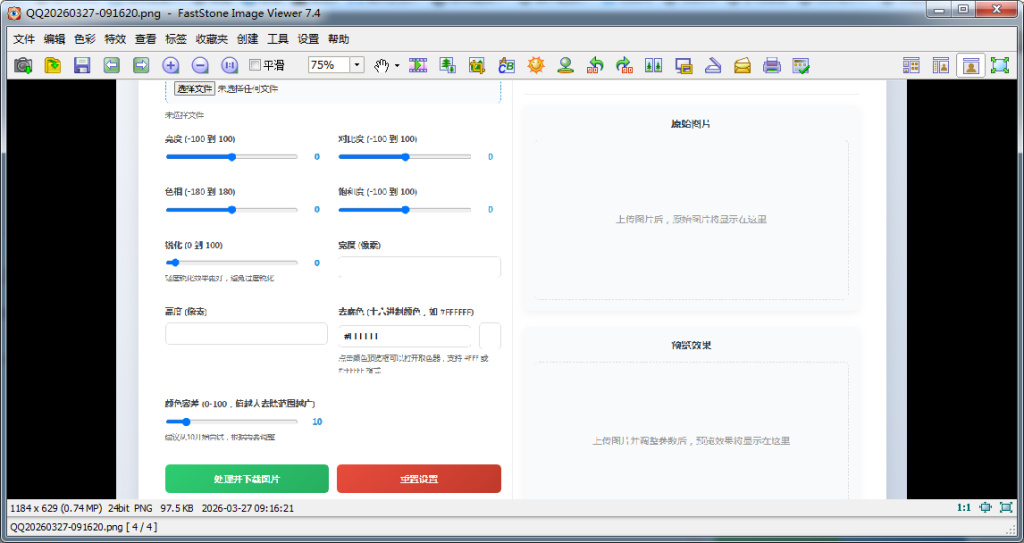Screen dimensions: 1024x543
Task: Open the 帮助 menu
Action: [338, 39]
